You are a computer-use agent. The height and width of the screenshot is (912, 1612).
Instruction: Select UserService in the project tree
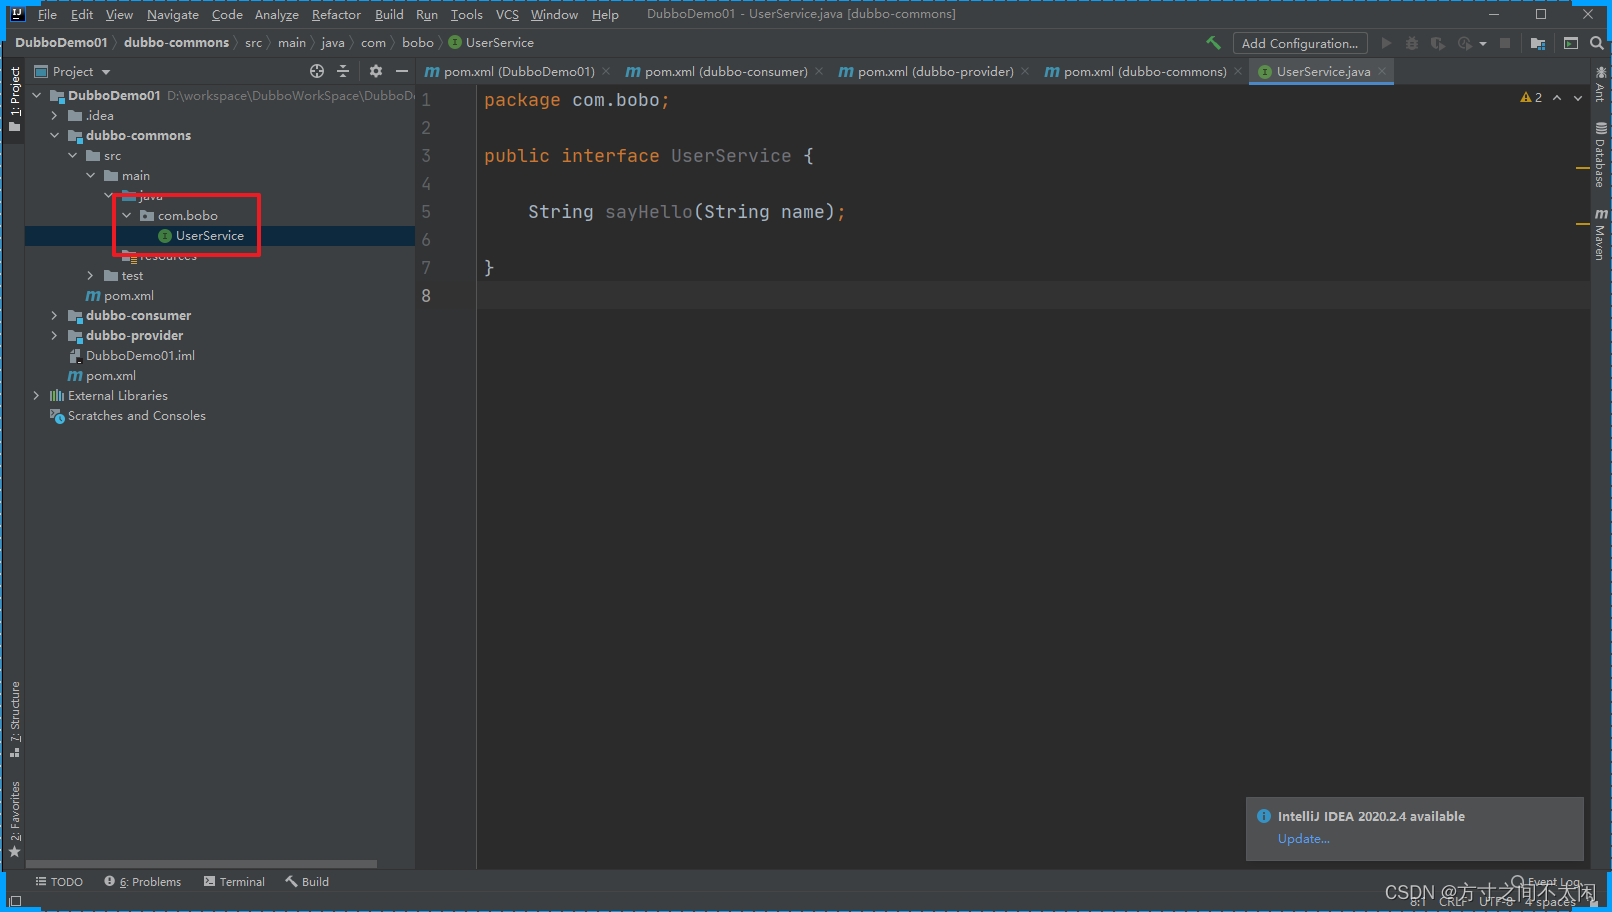(x=209, y=235)
